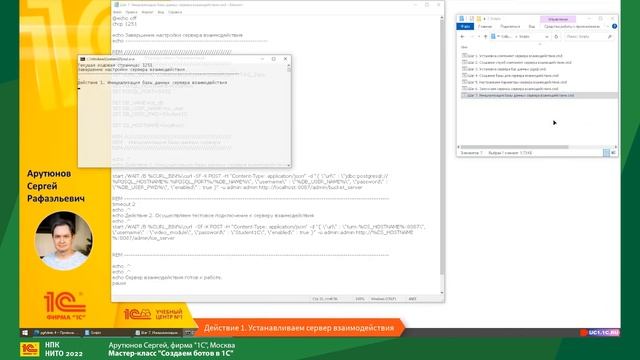The image size is (640, 360).
Task: Click the Notepad vertical scrollbar
Action: coord(442,147)
